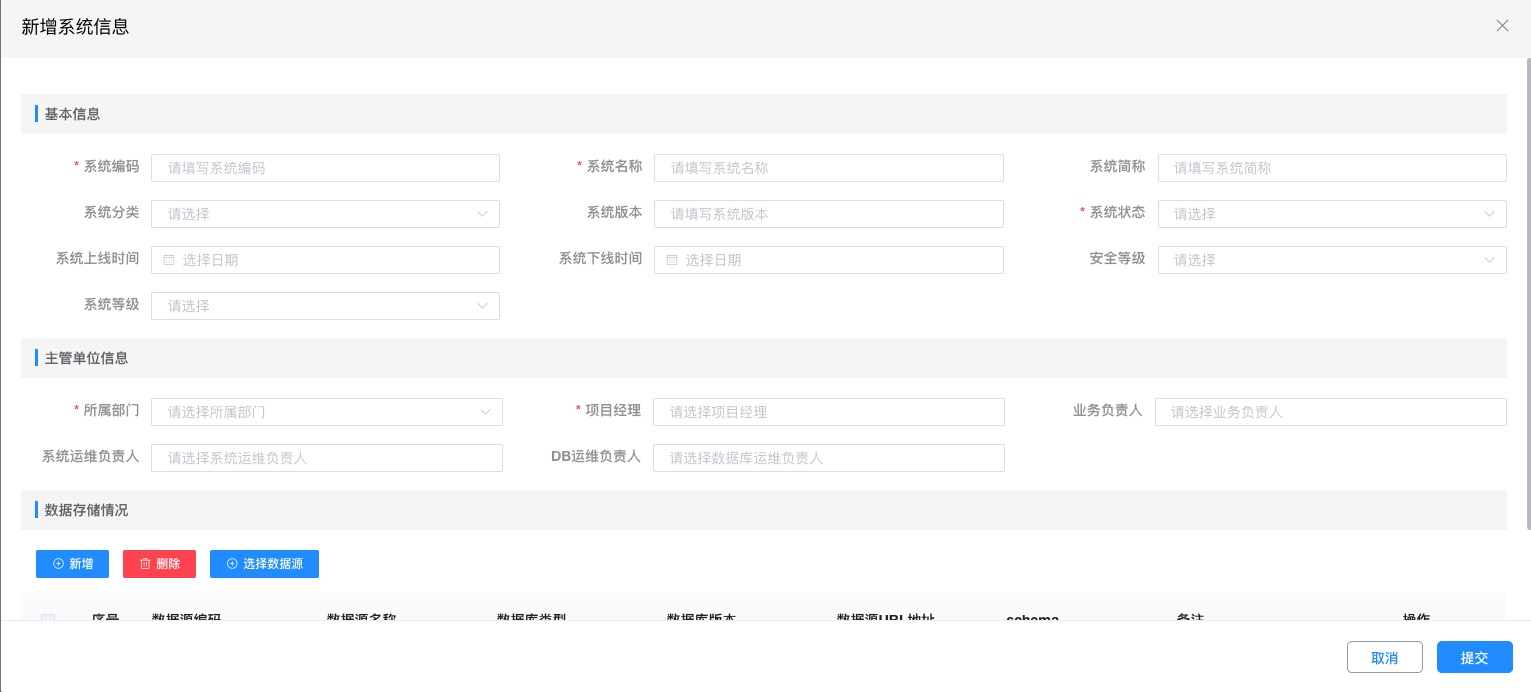Click the 取消 button

tap(1384, 658)
